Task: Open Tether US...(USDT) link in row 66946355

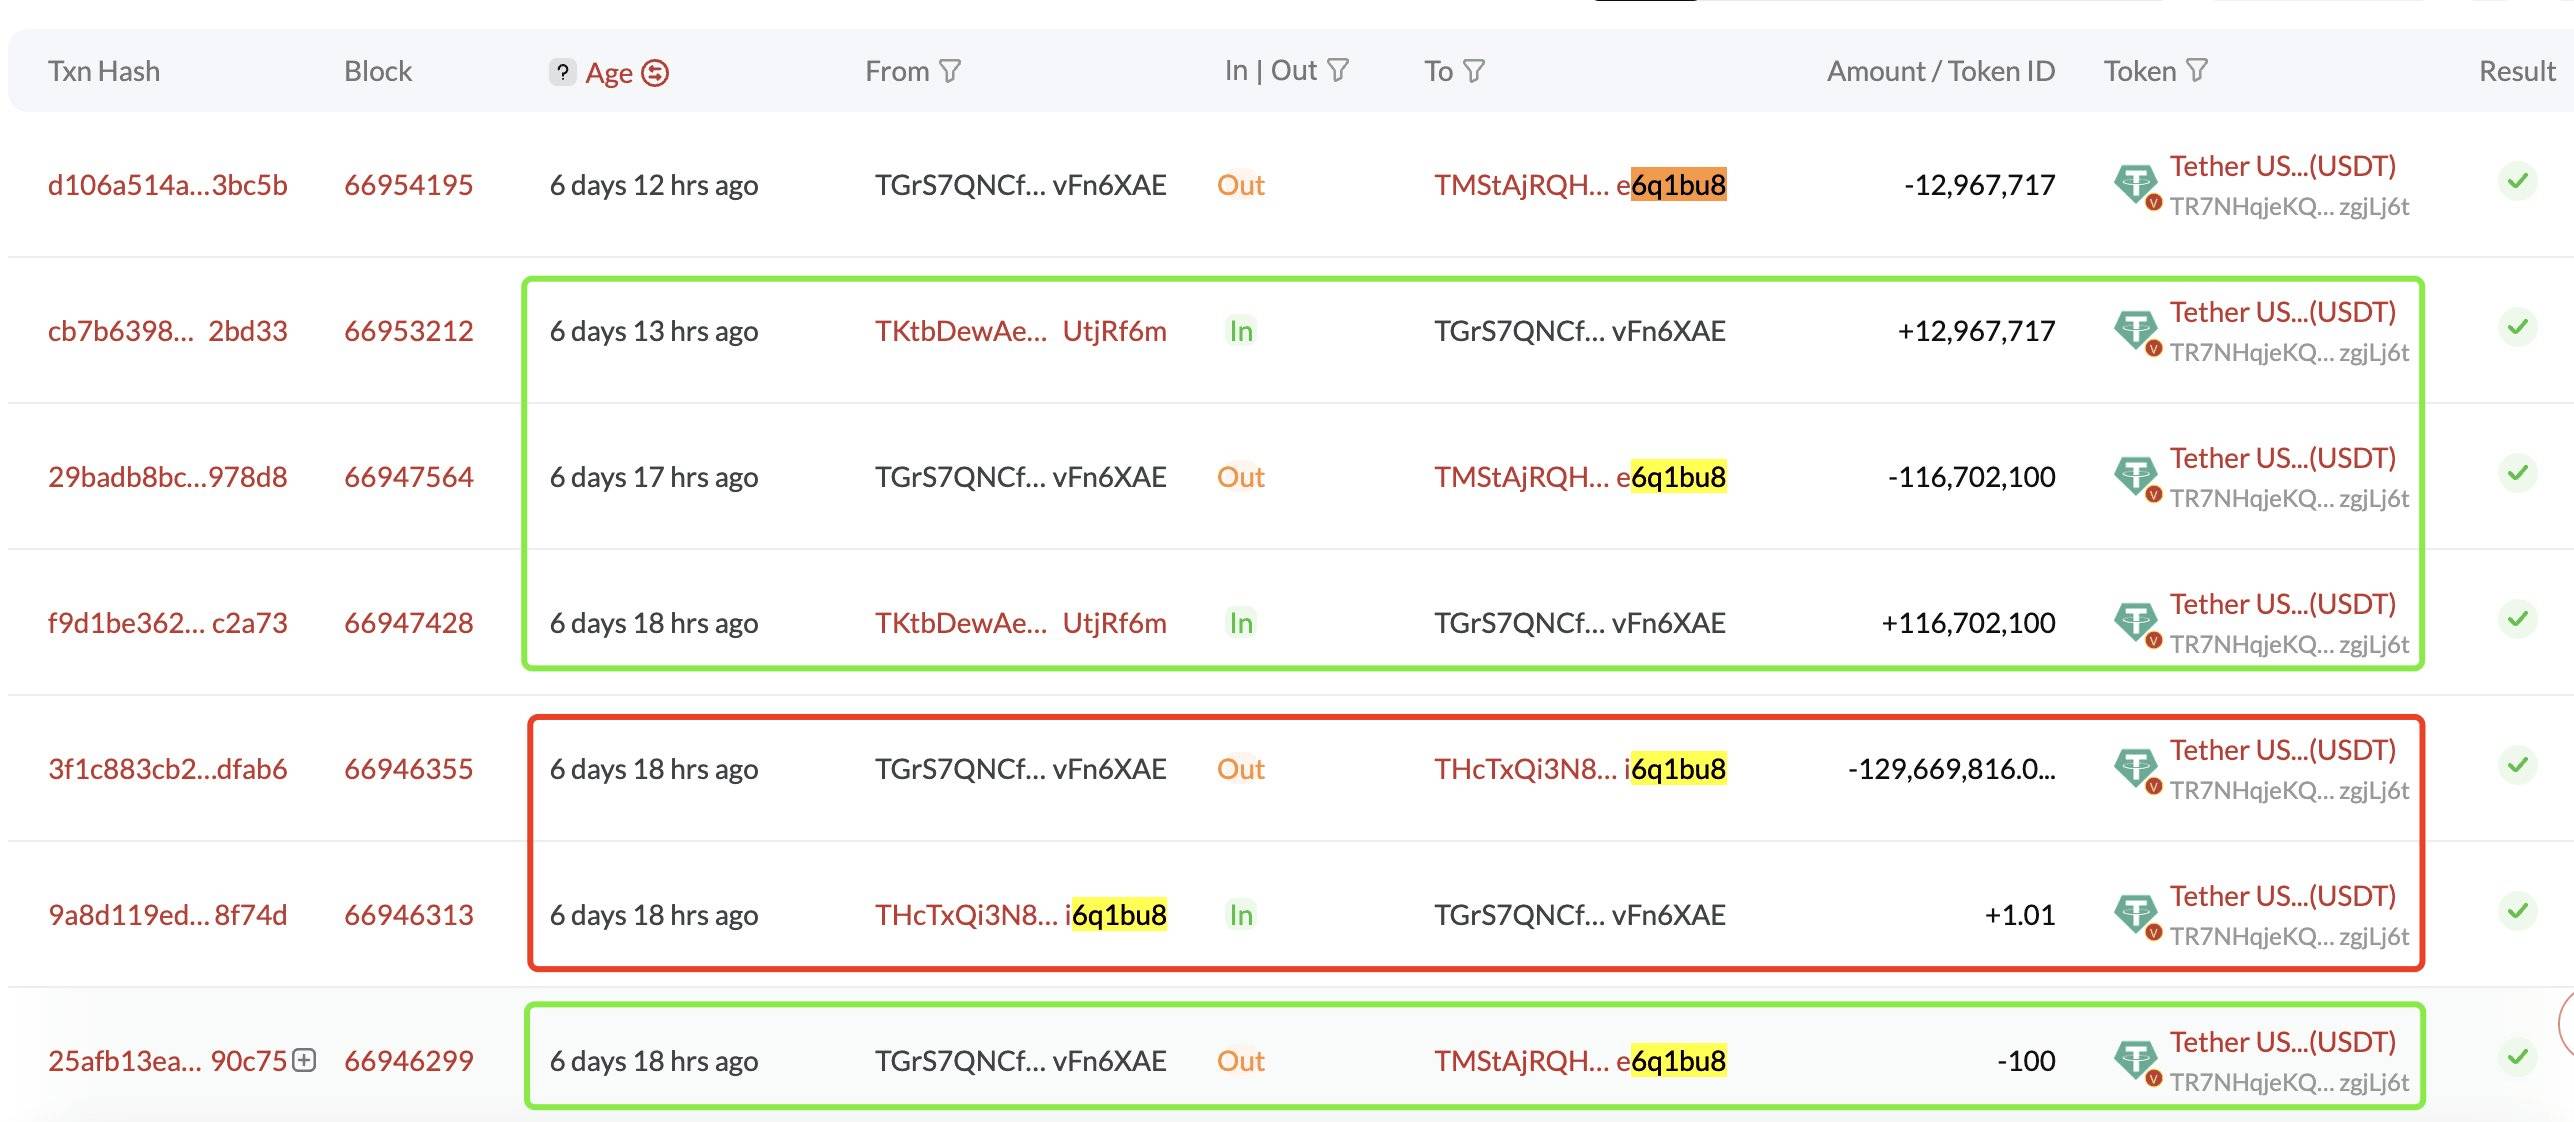Action: tap(2283, 750)
